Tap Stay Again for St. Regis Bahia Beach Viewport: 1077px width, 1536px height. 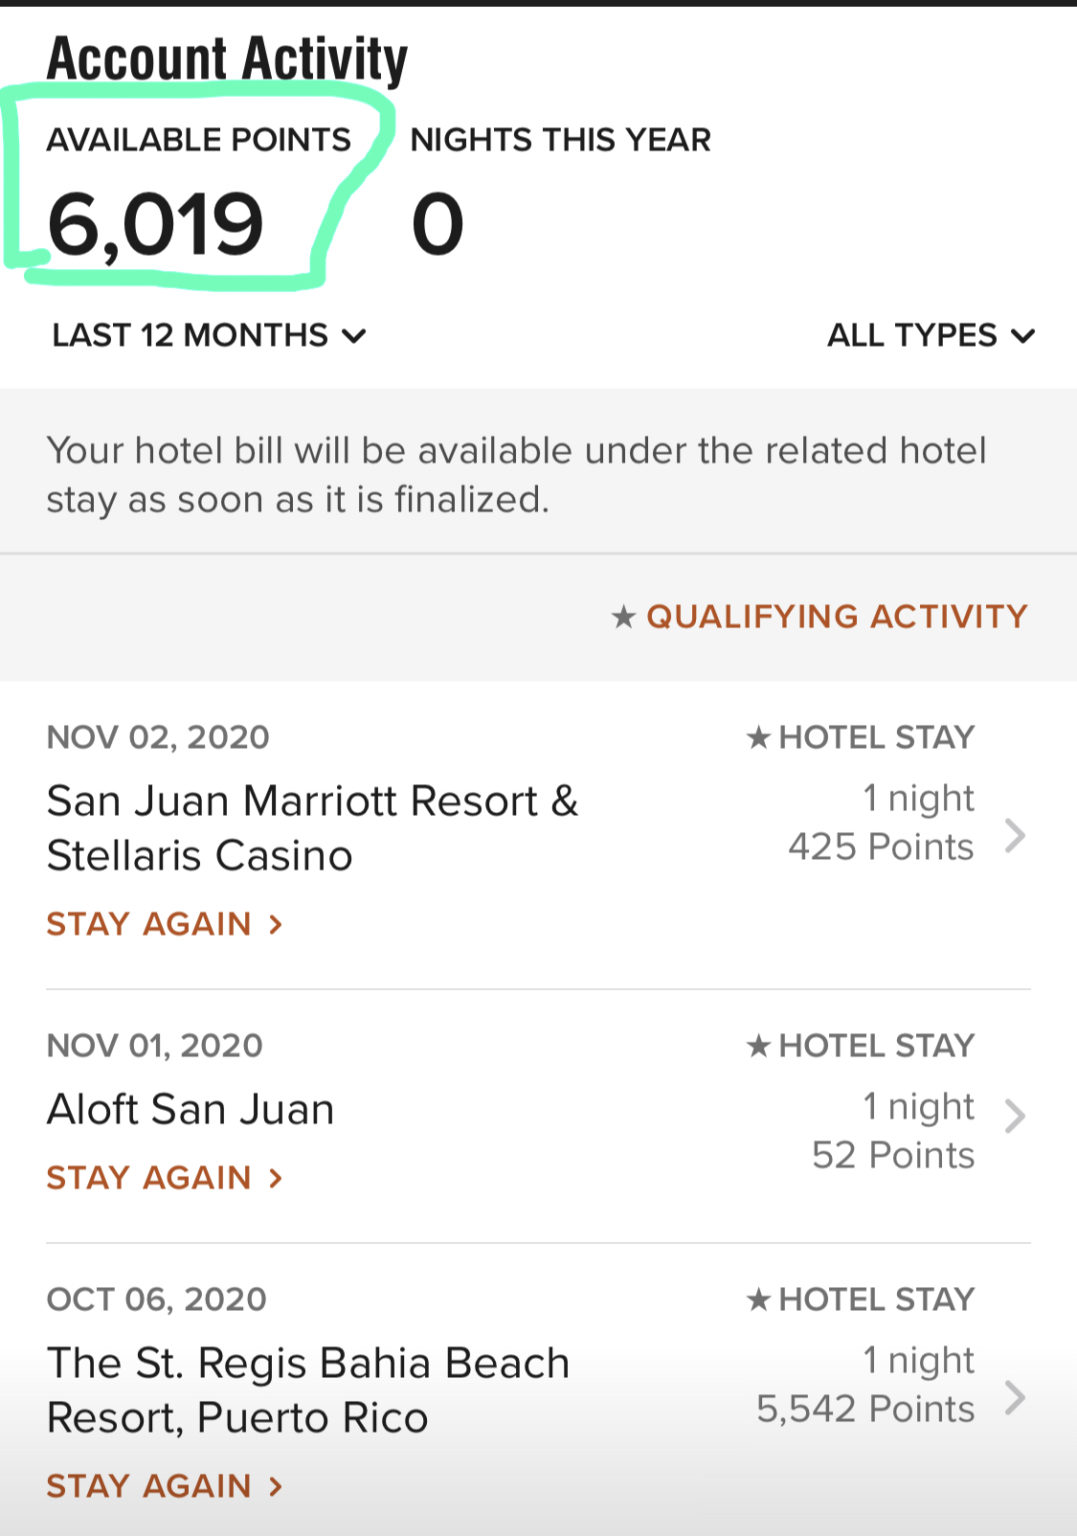[x=165, y=1486]
